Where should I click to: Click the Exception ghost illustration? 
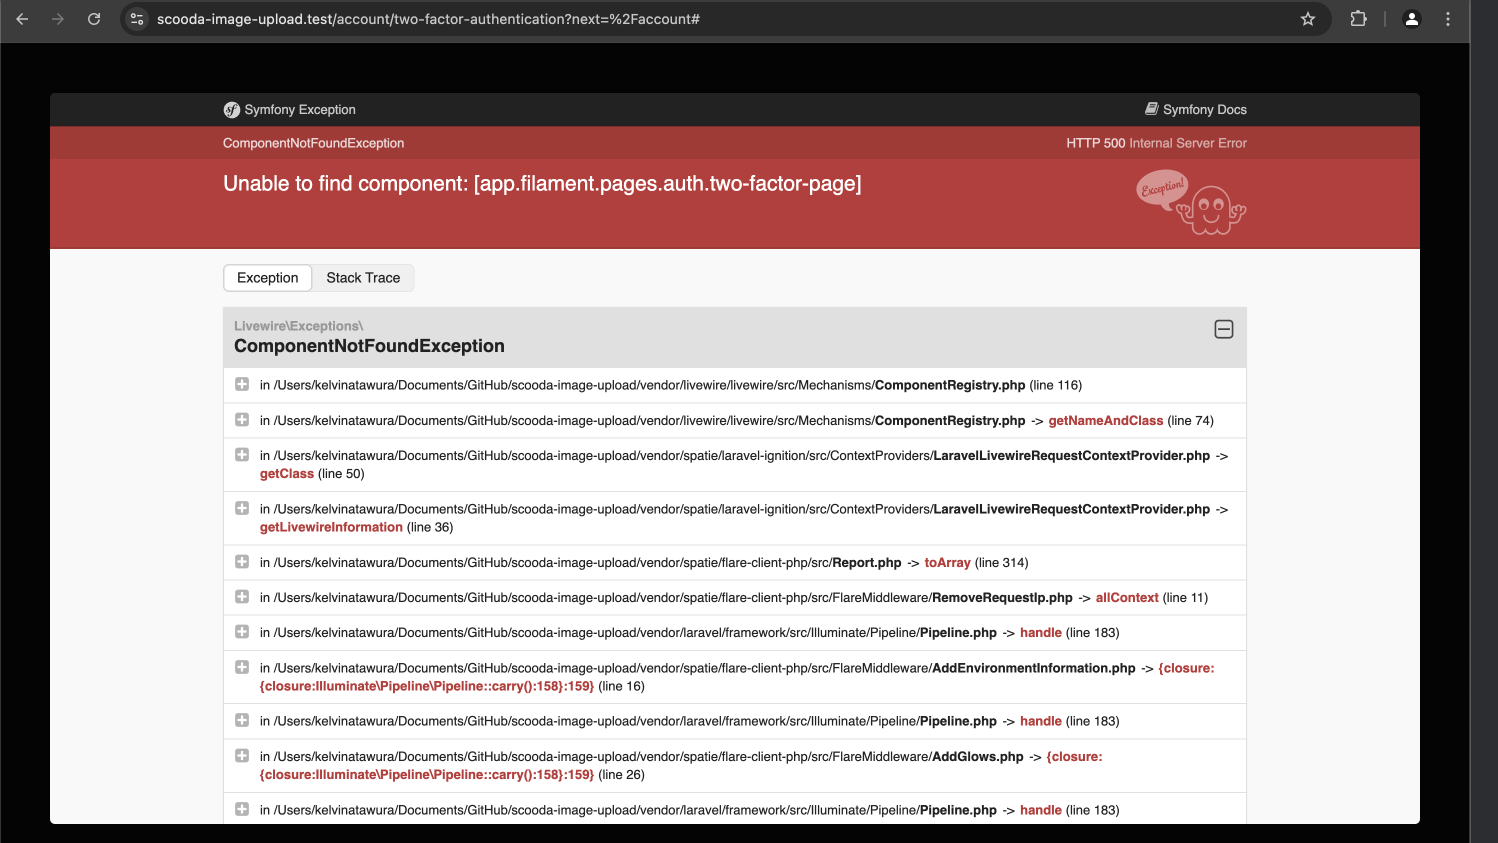tap(1191, 203)
